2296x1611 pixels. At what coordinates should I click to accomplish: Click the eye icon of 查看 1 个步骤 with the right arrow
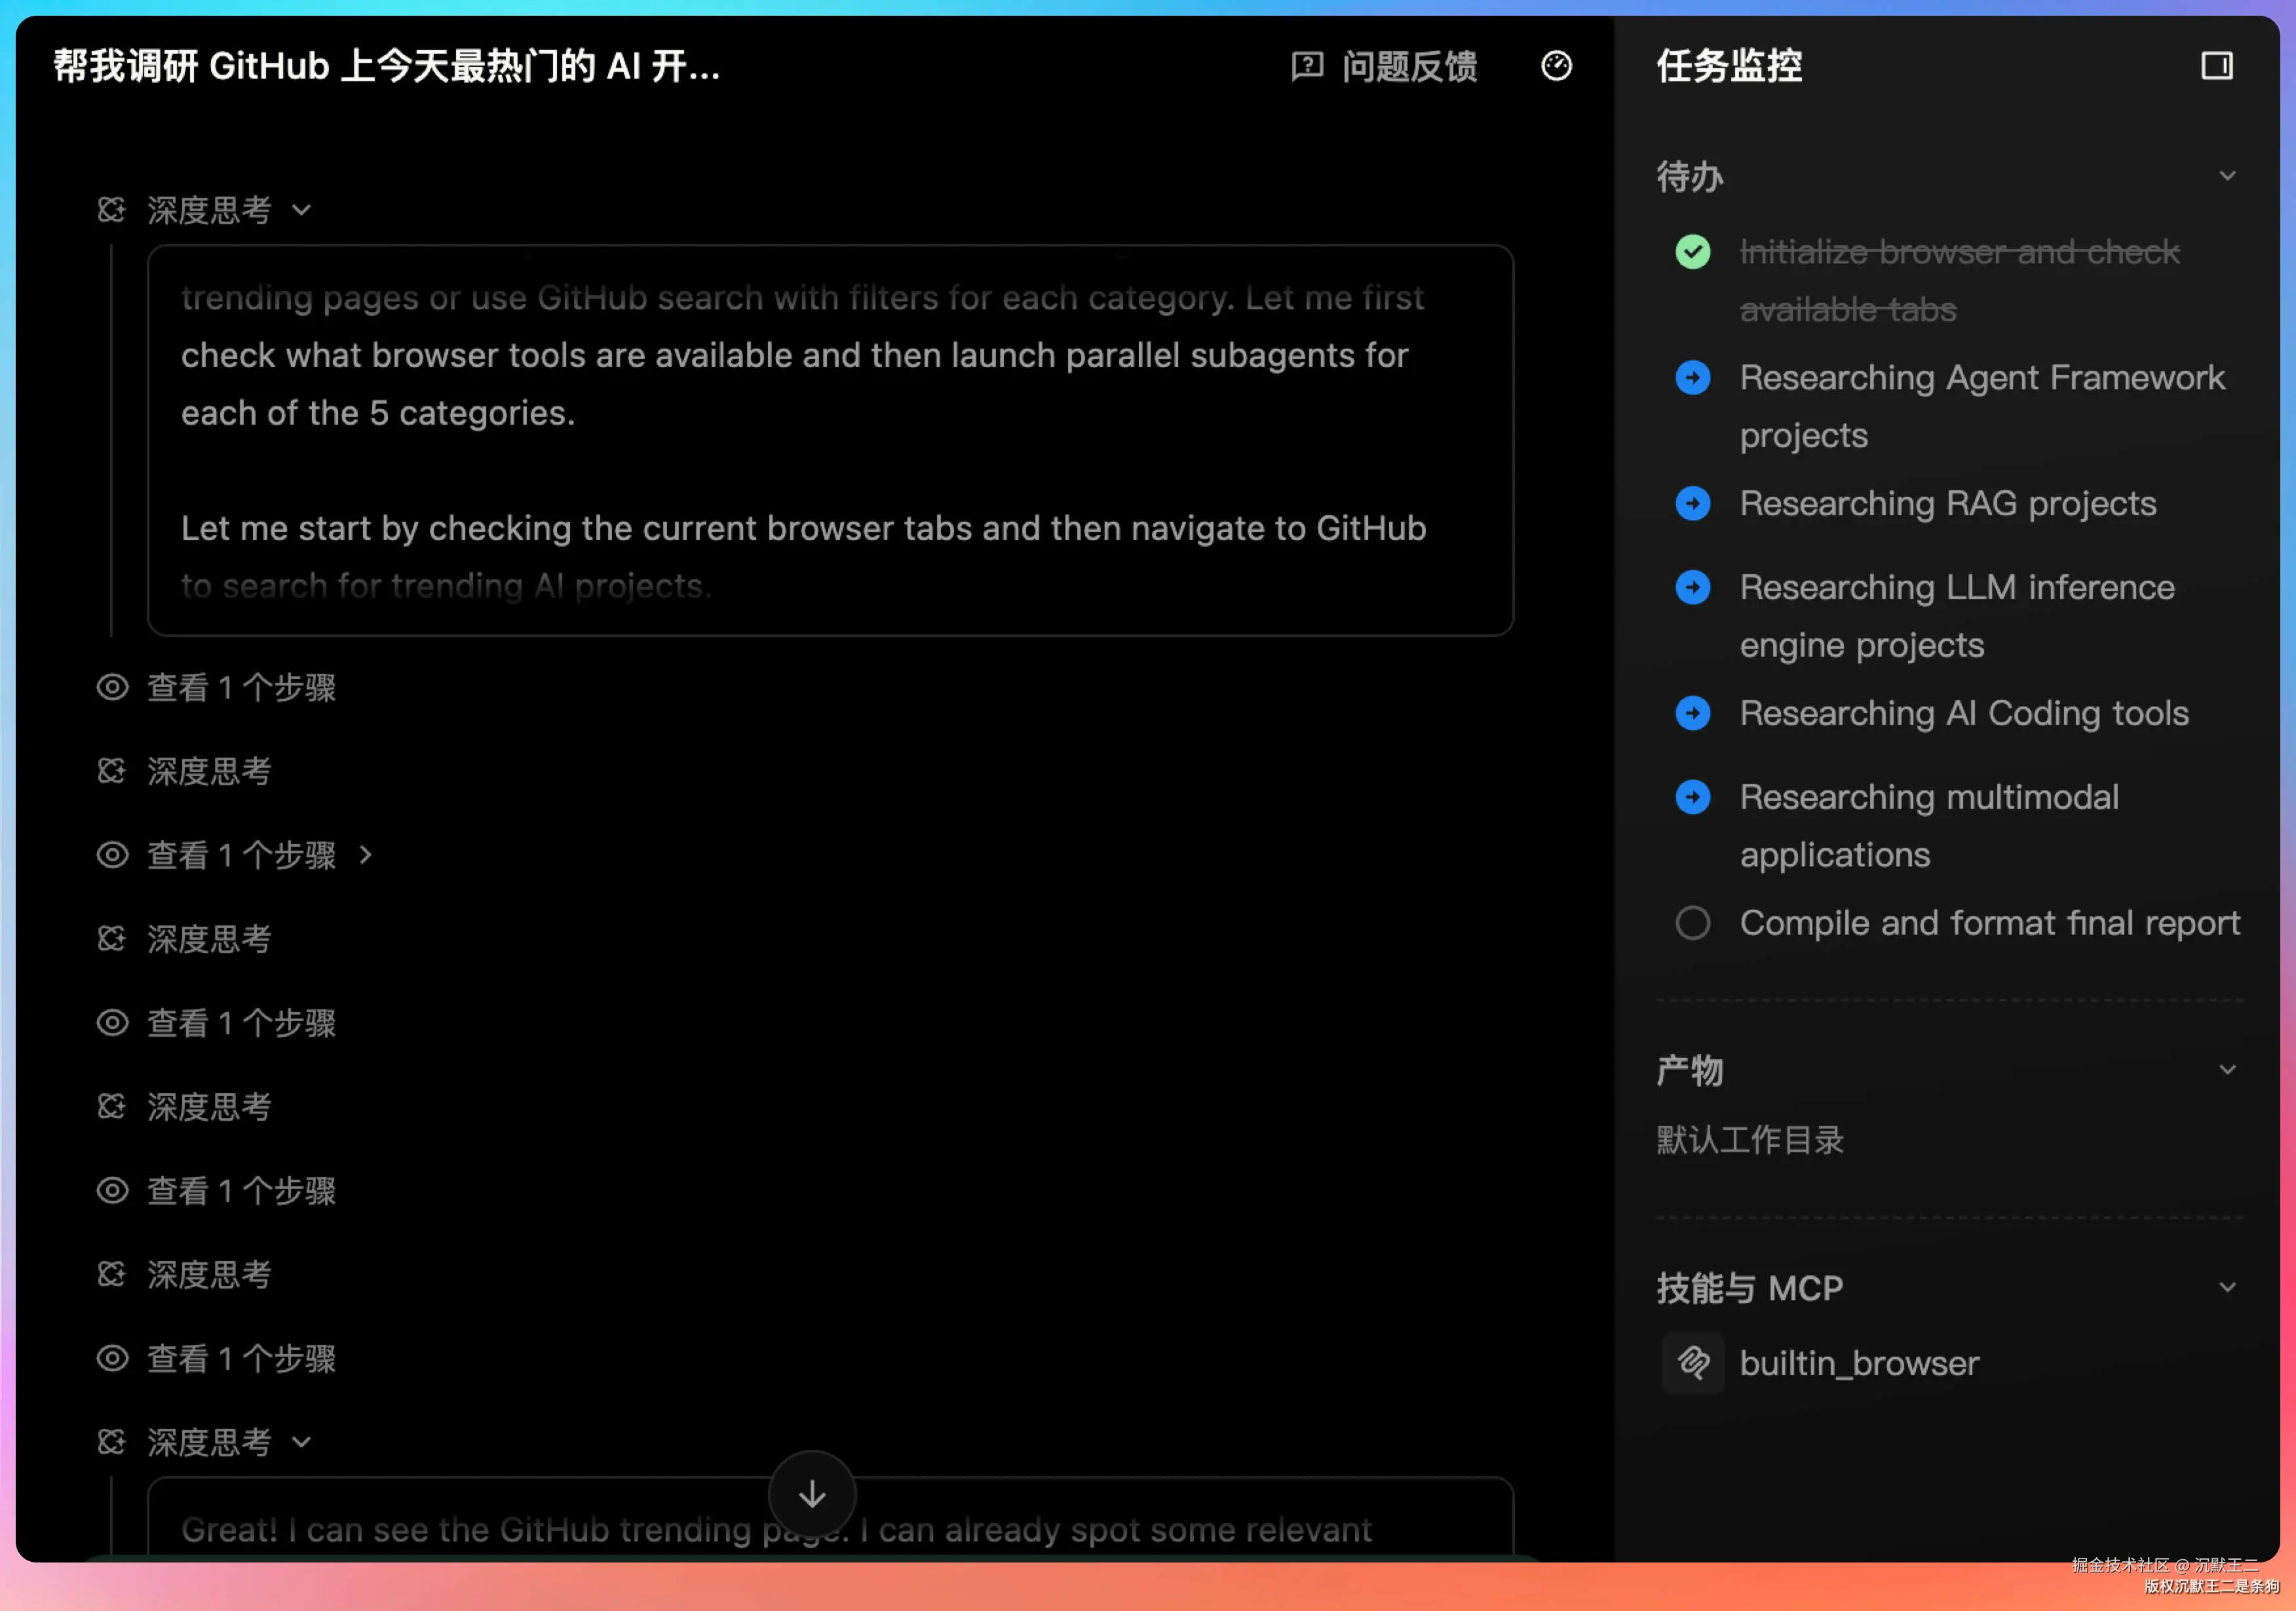click(x=112, y=855)
